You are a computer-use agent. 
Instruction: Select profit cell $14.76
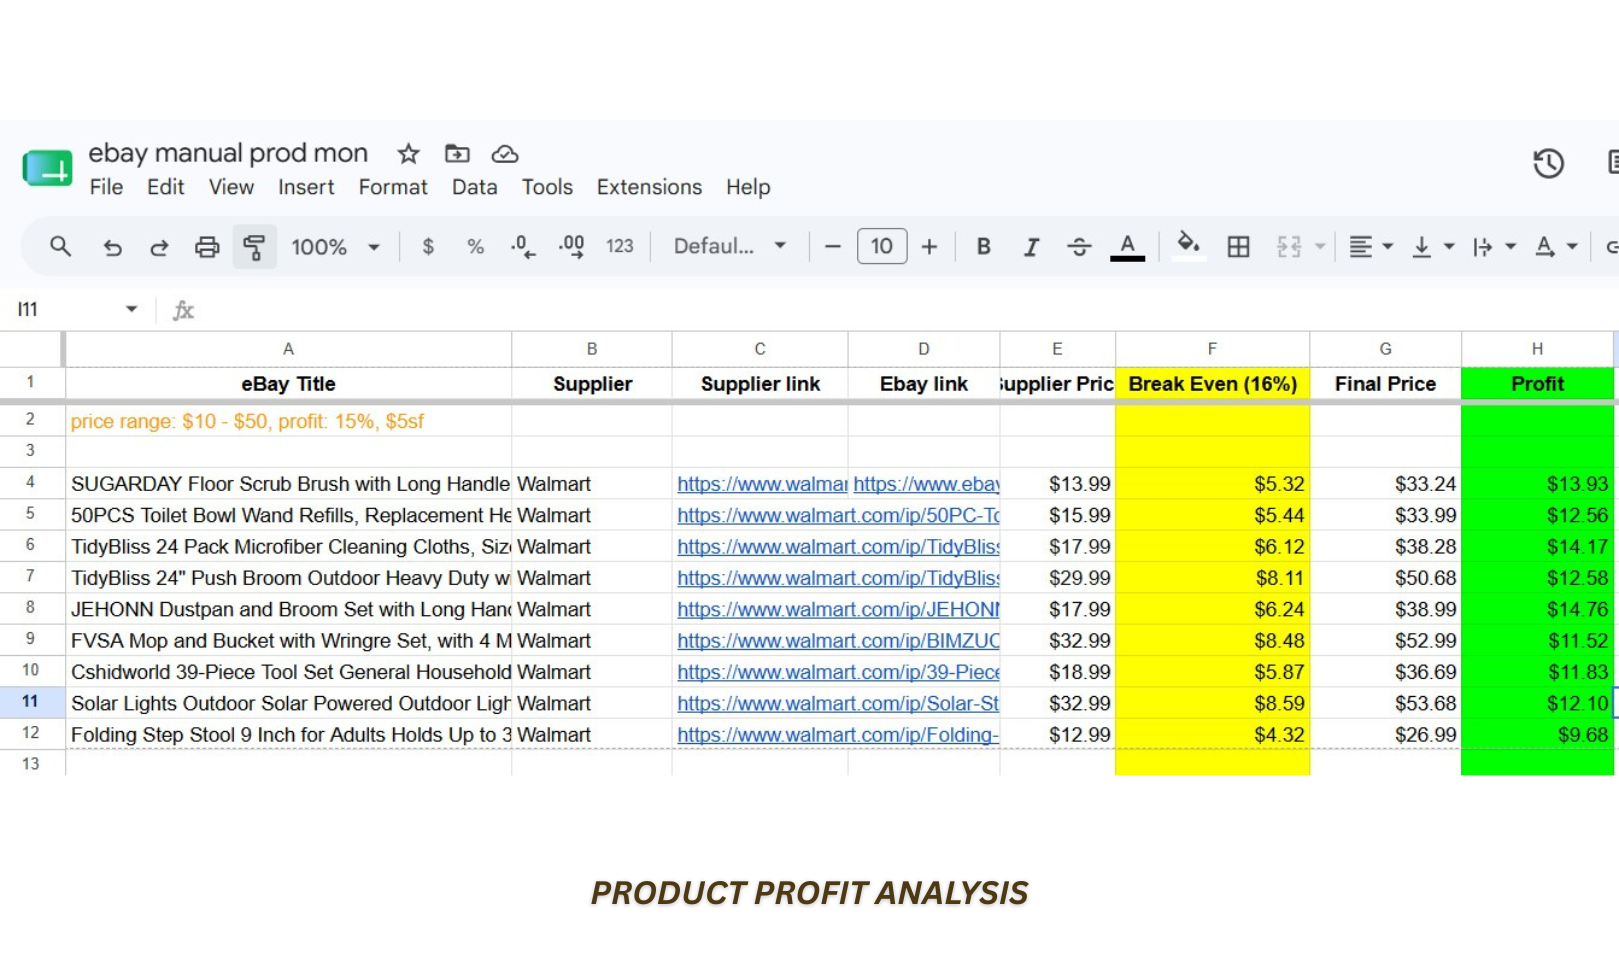click(x=1537, y=609)
